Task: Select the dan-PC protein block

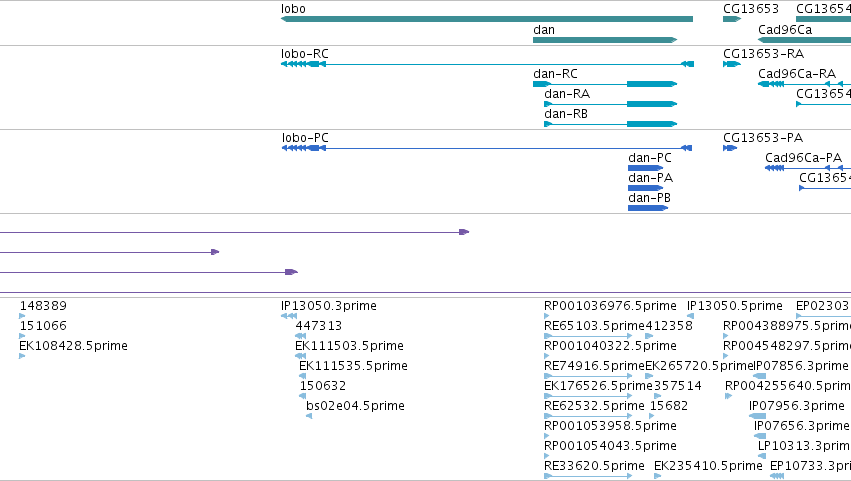Action: pos(645,168)
